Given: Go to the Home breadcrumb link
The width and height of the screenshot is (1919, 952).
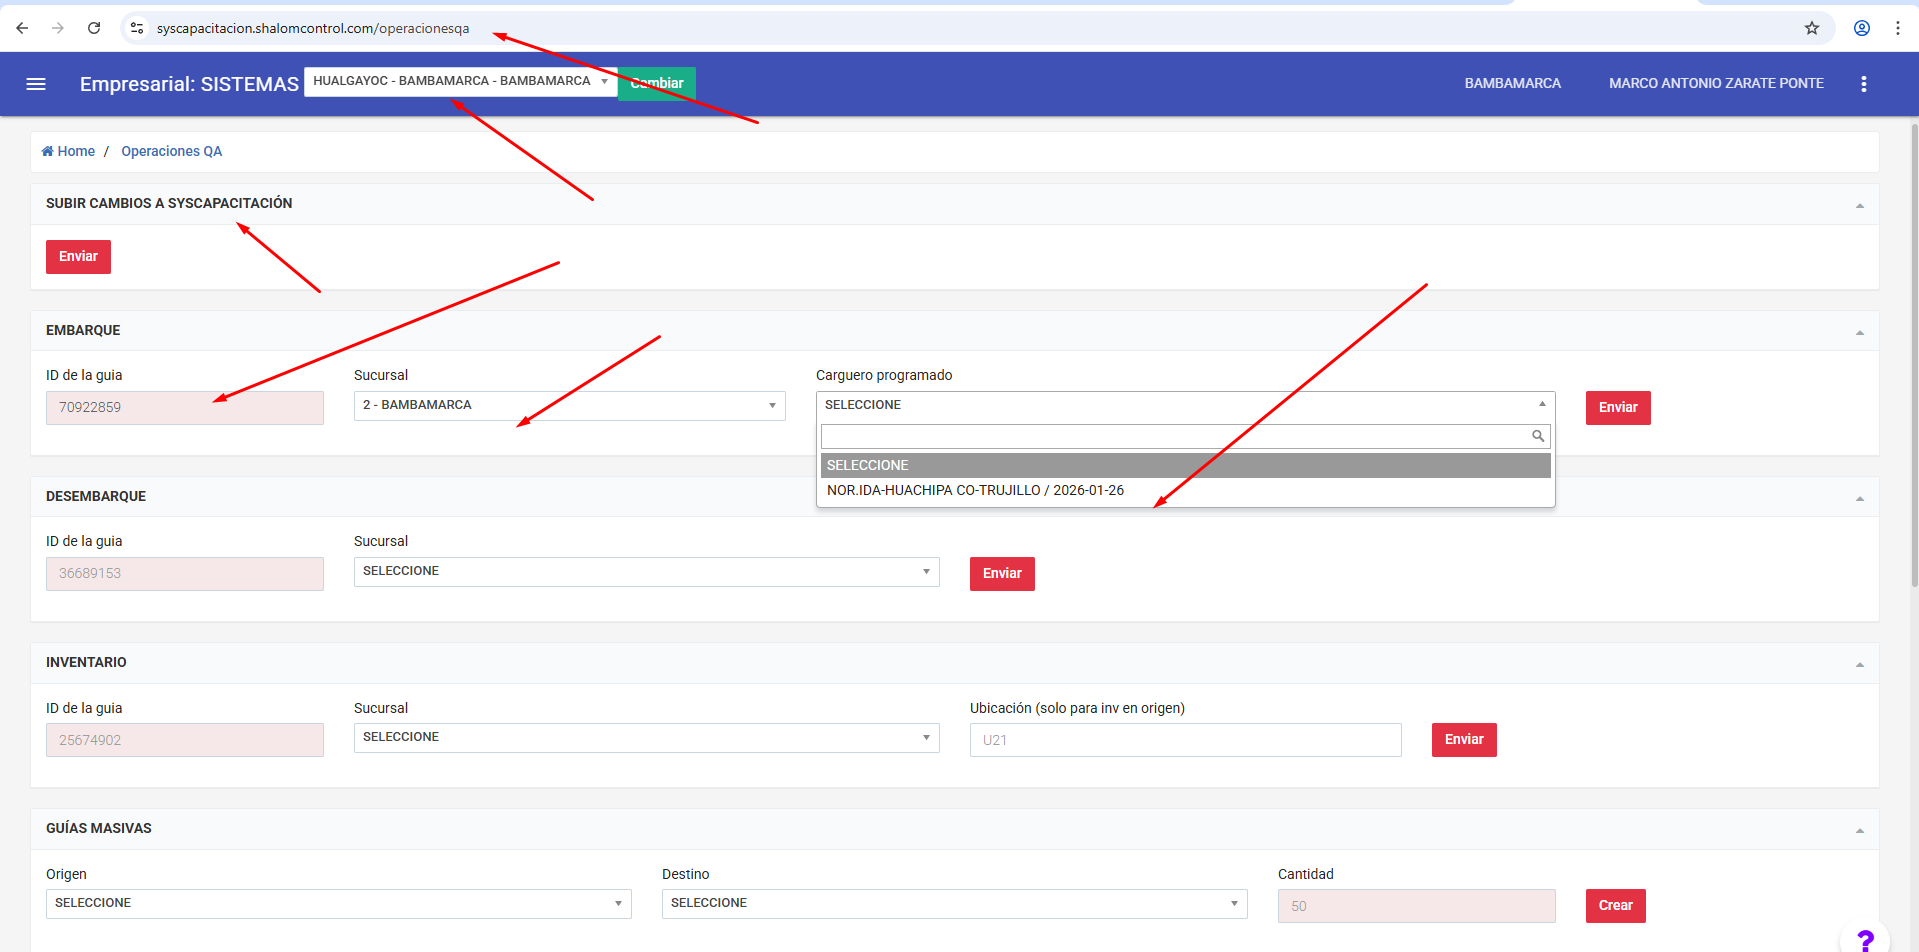Looking at the screenshot, I should click(75, 151).
